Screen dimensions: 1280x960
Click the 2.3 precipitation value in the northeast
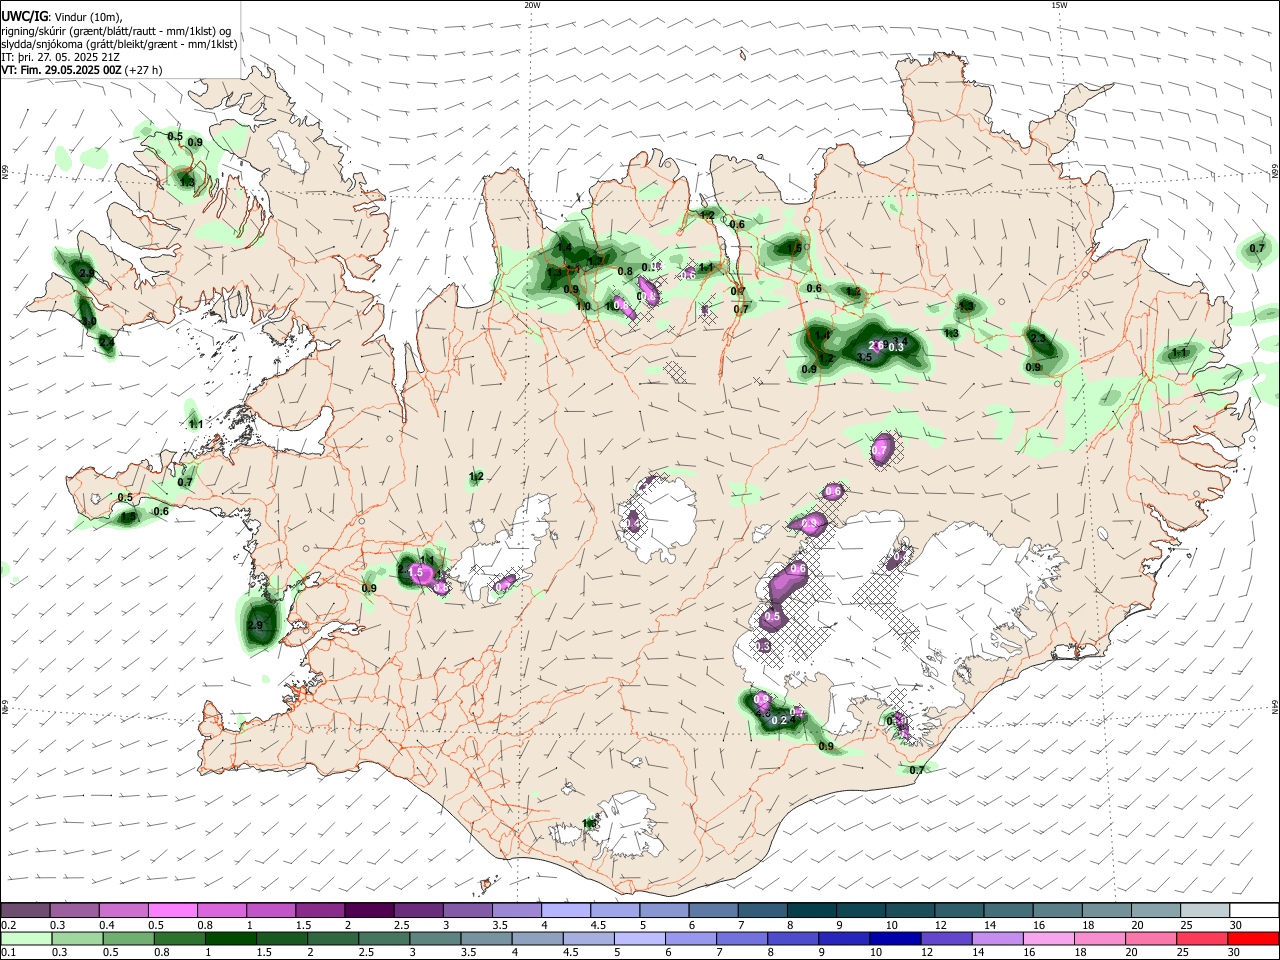1038,339
